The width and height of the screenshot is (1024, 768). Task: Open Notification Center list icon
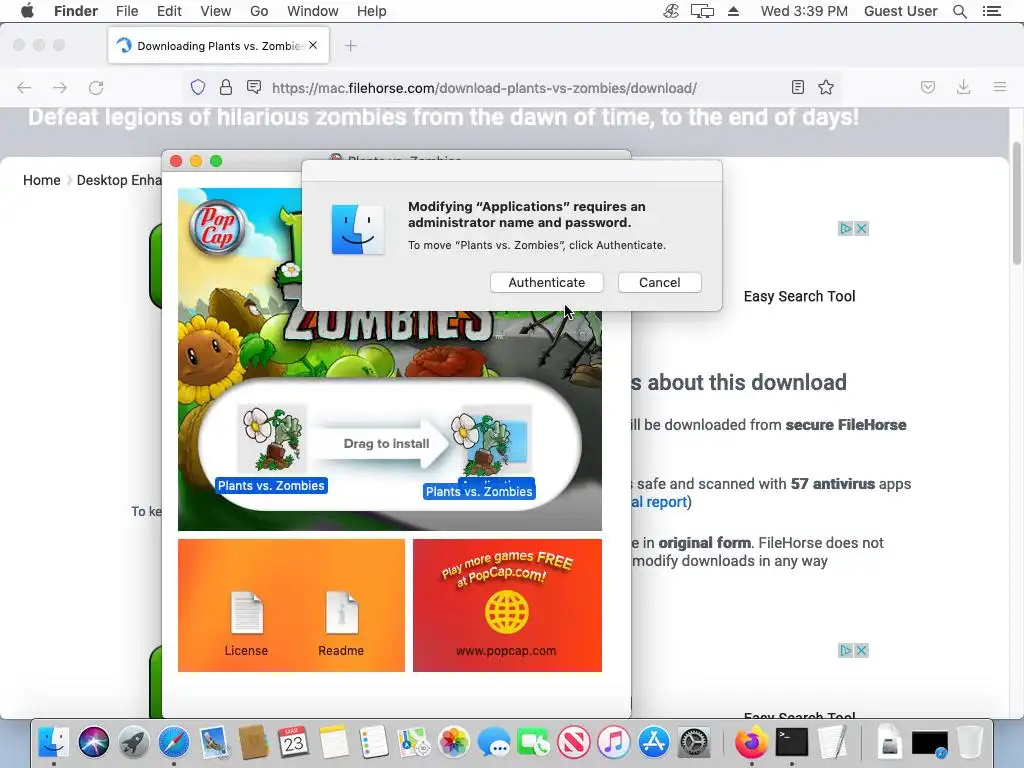pyautogui.click(x=992, y=11)
